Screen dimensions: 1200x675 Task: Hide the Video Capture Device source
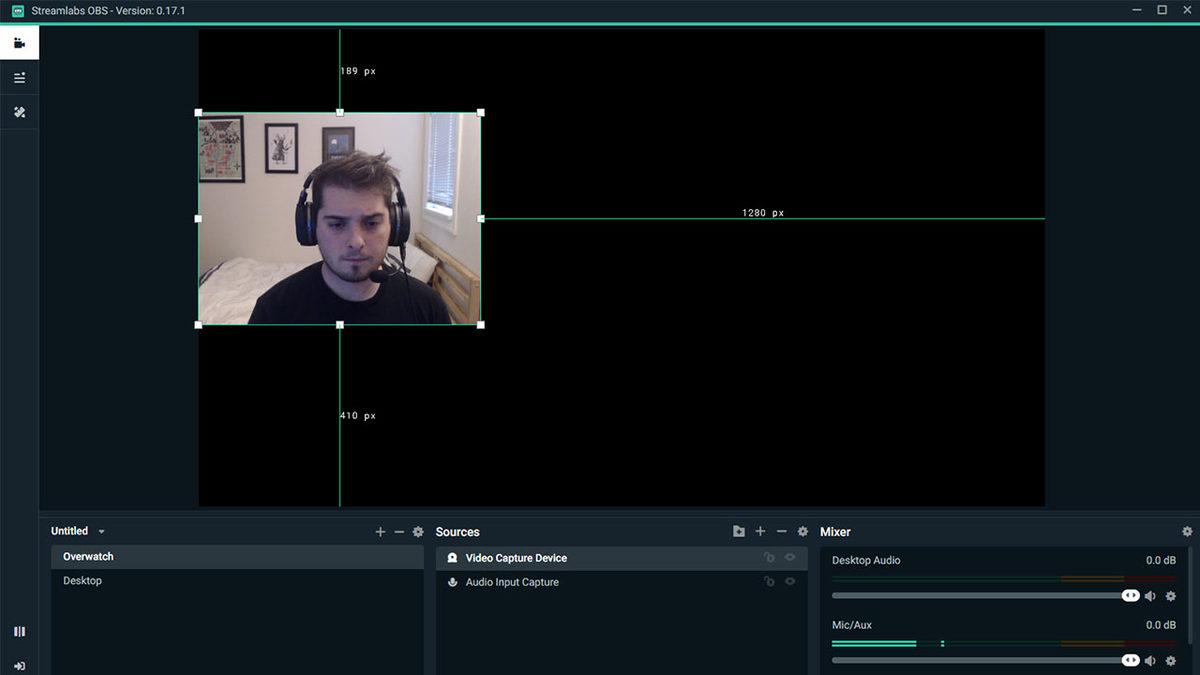[x=790, y=558]
